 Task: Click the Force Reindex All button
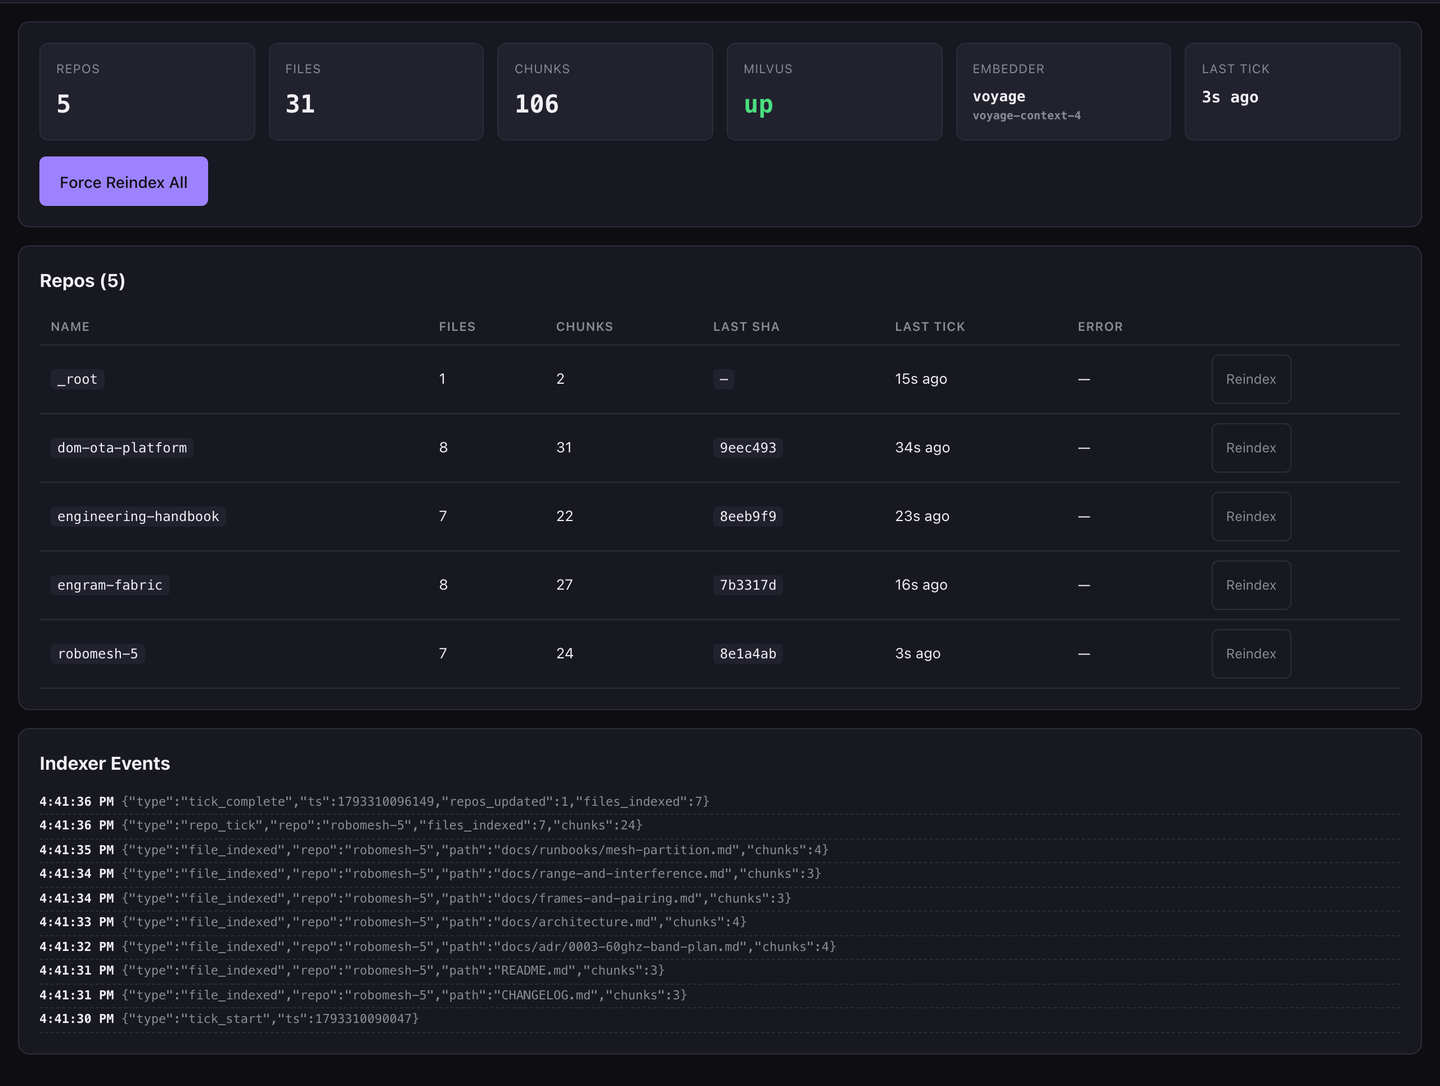(x=124, y=181)
